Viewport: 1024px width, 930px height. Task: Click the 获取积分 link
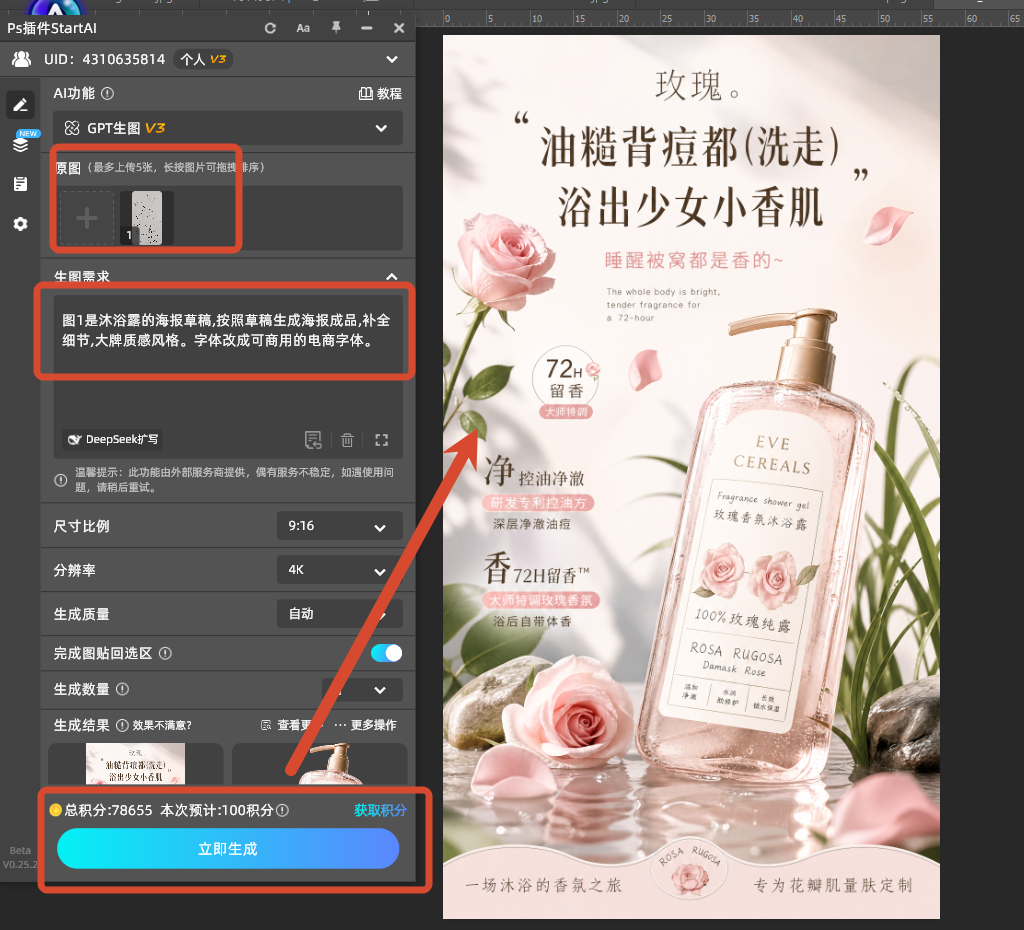(380, 810)
